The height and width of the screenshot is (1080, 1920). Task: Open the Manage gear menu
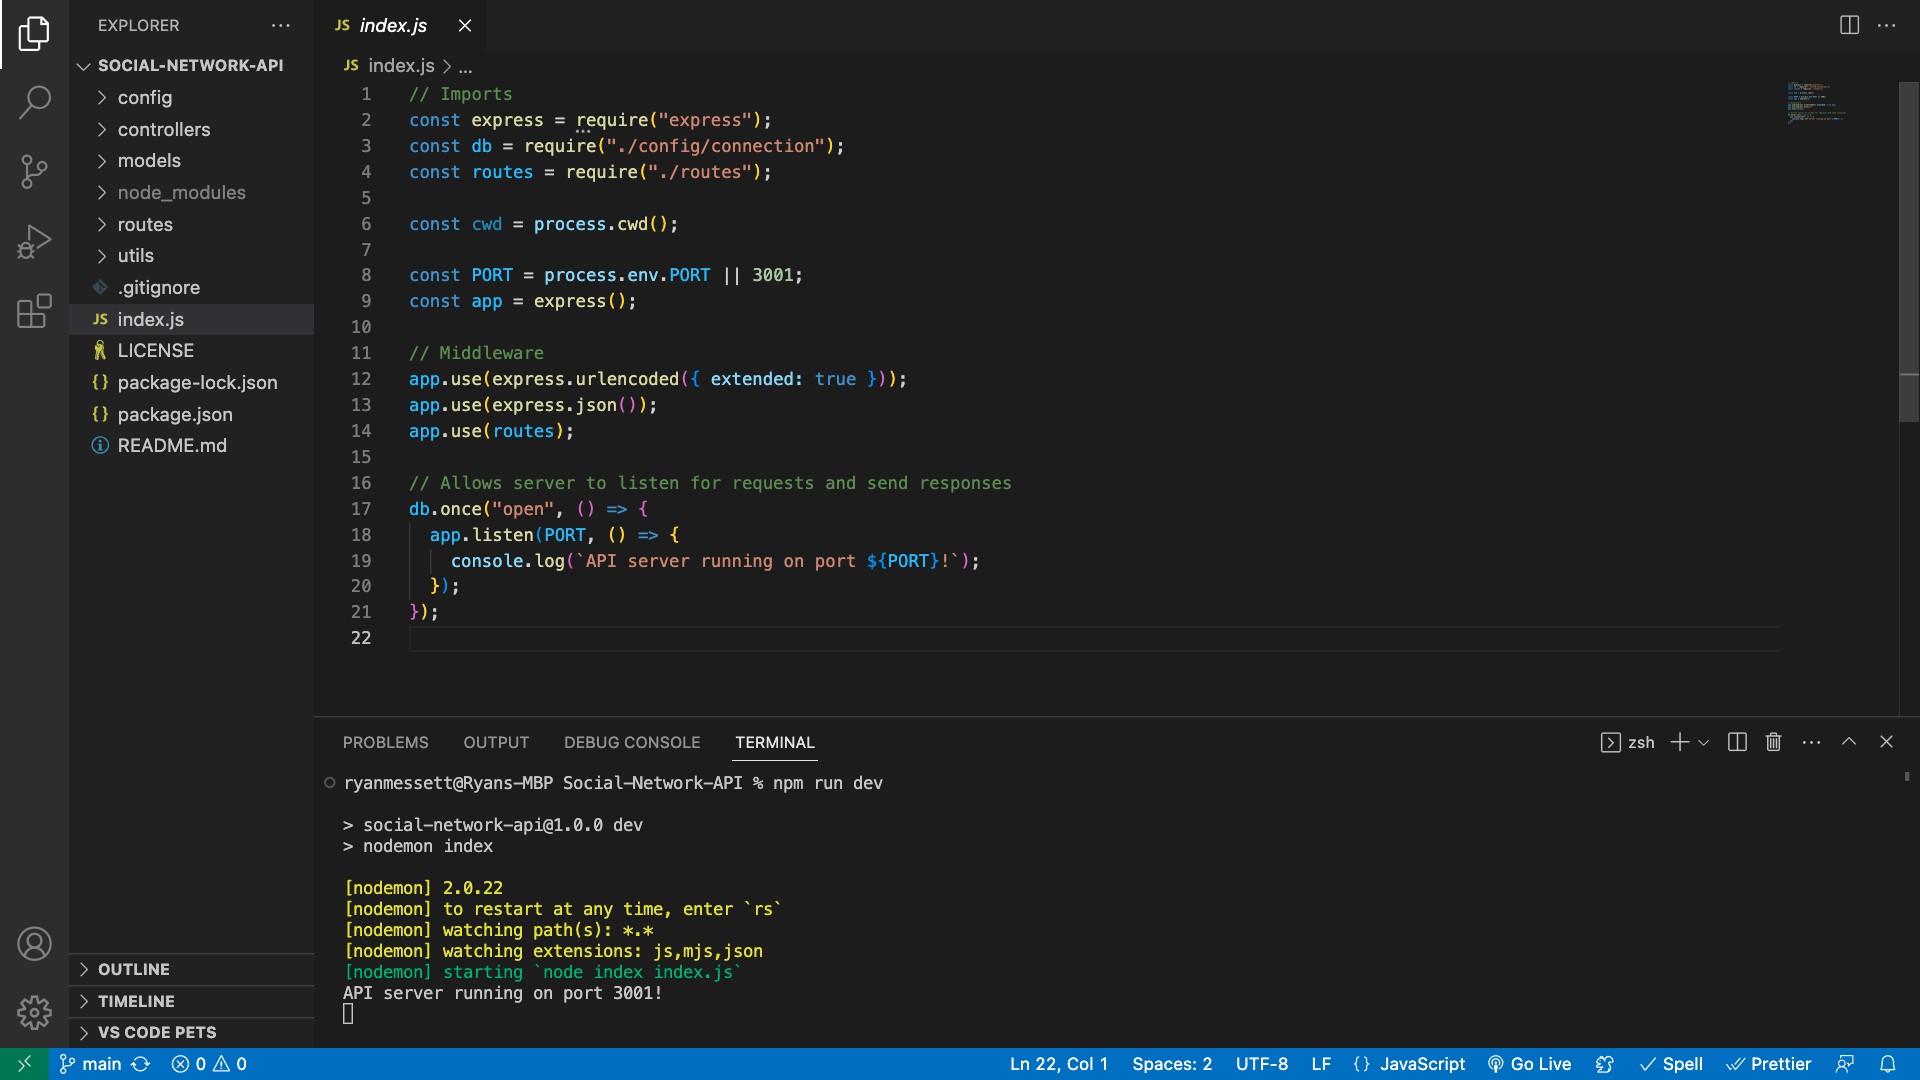pyautogui.click(x=35, y=1012)
